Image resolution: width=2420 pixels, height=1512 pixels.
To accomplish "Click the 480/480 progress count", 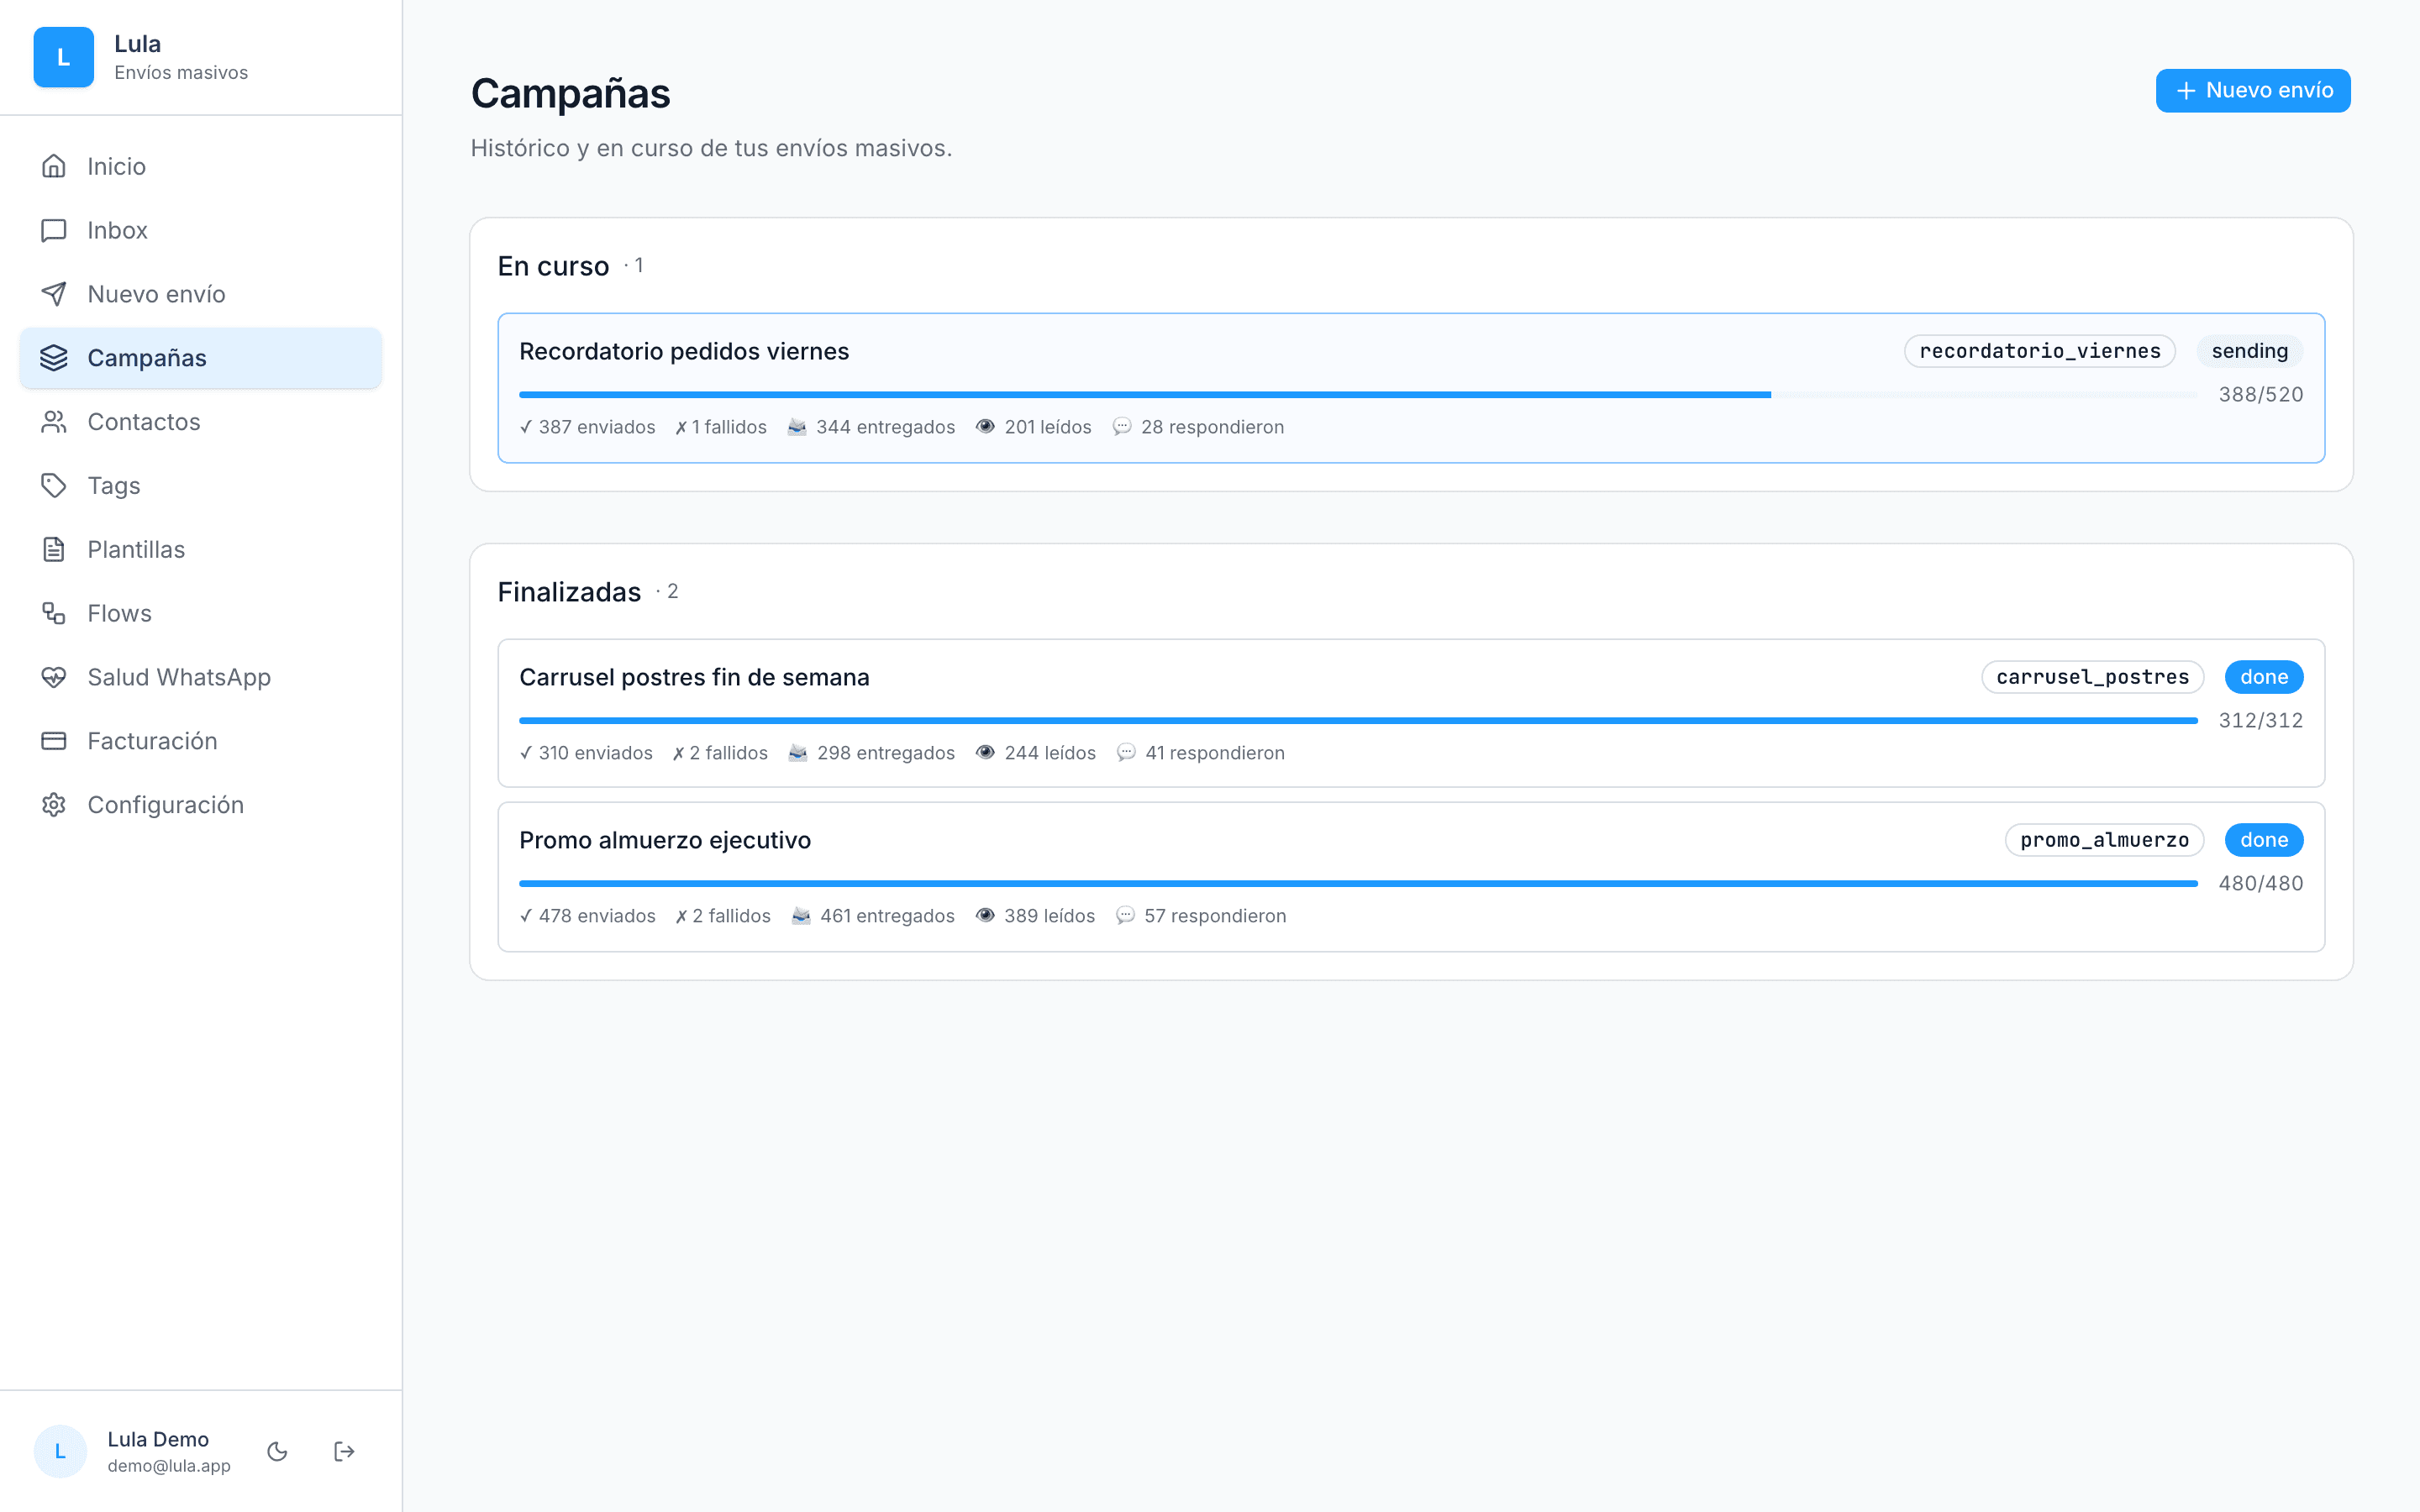I will click(x=2261, y=884).
